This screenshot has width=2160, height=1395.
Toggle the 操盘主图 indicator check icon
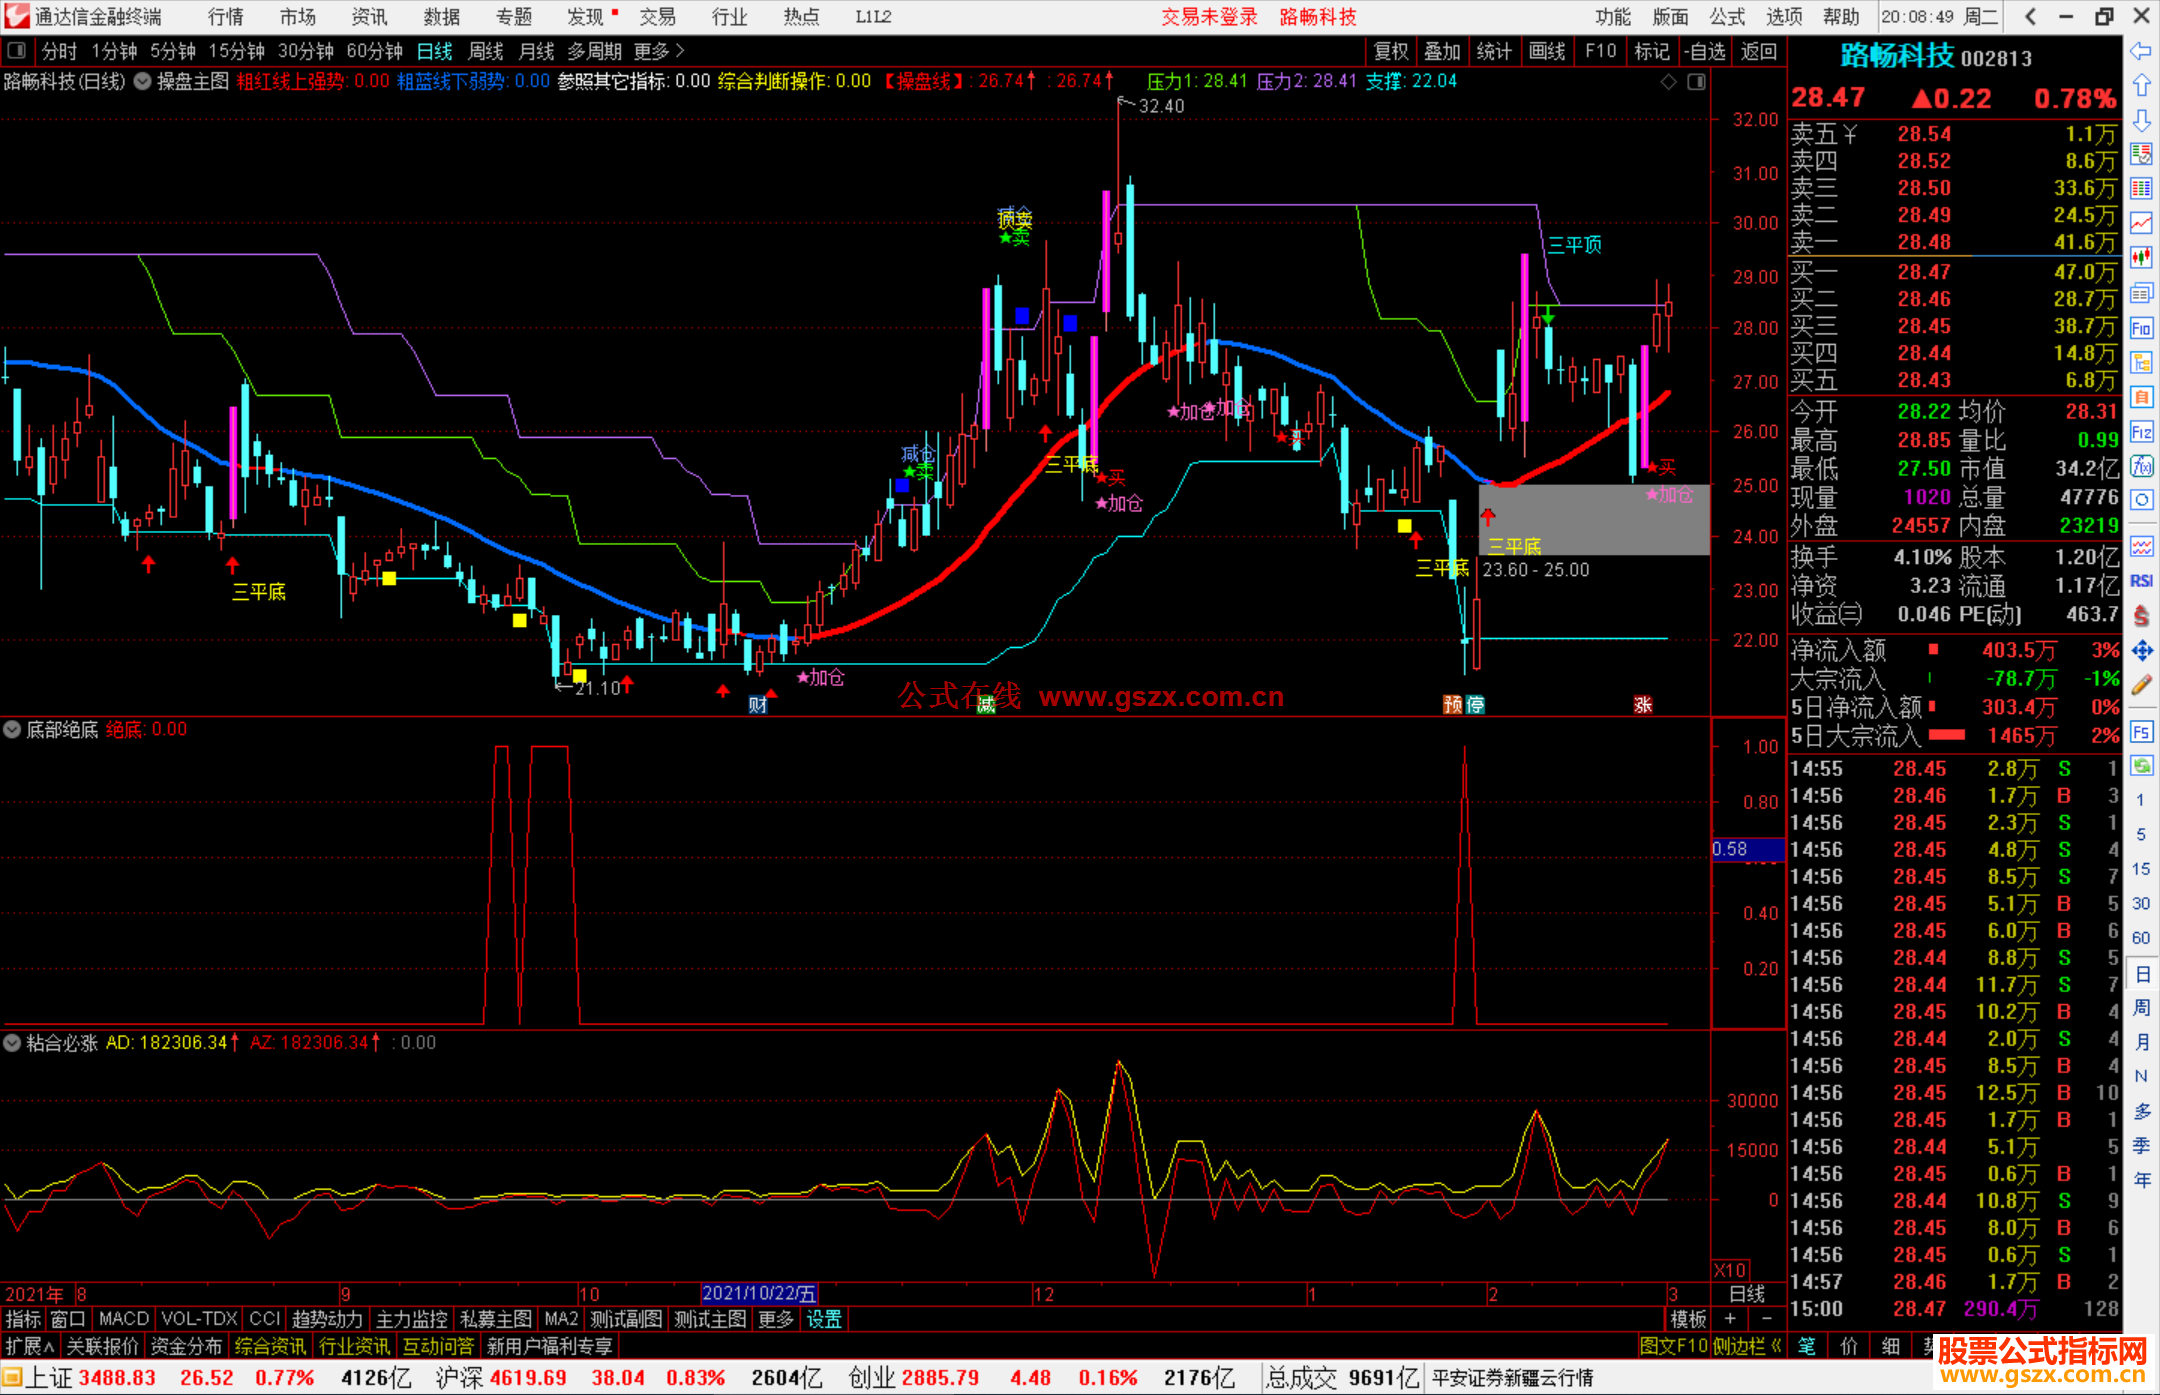(x=143, y=82)
